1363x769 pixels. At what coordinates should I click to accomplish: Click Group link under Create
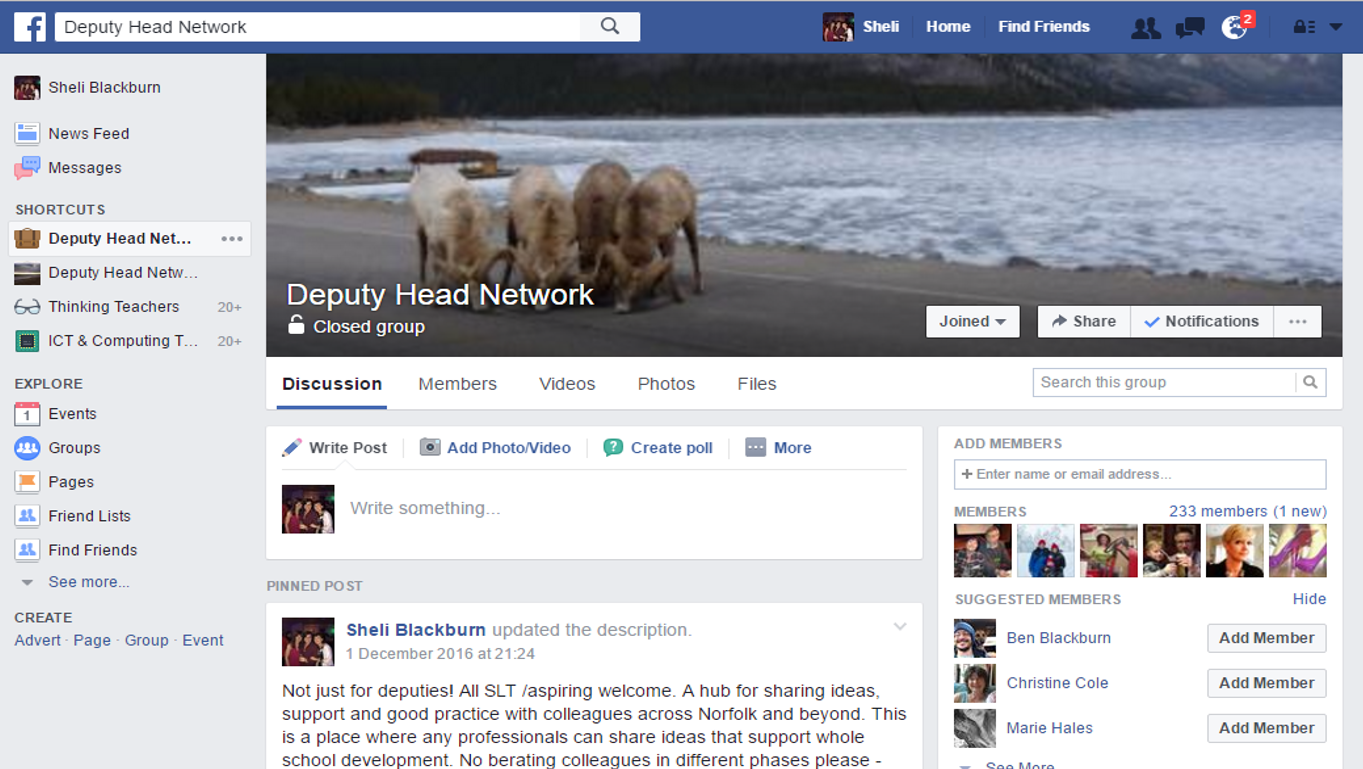[146, 640]
